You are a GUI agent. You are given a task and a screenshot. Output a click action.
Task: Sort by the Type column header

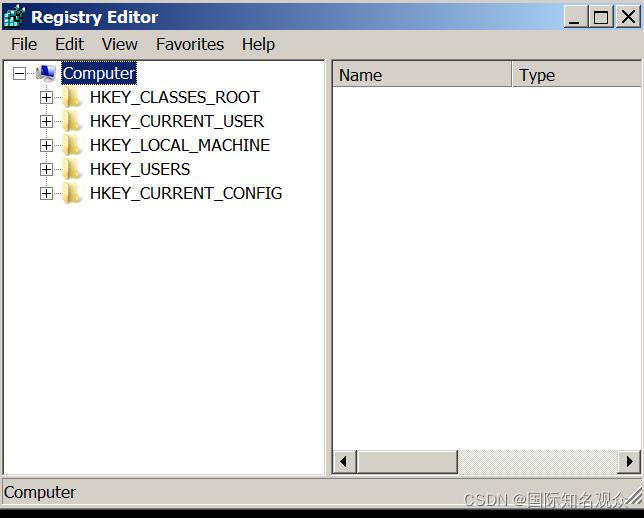point(577,75)
